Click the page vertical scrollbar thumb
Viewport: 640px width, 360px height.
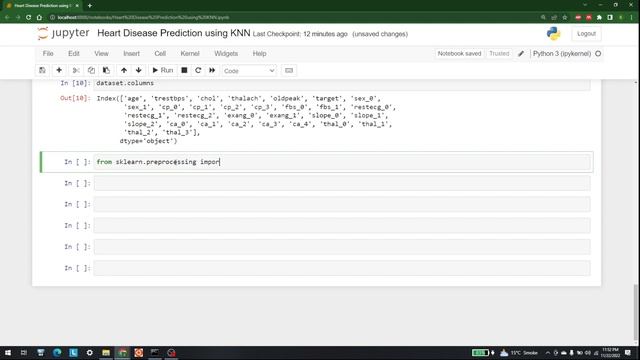(x=636, y=312)
